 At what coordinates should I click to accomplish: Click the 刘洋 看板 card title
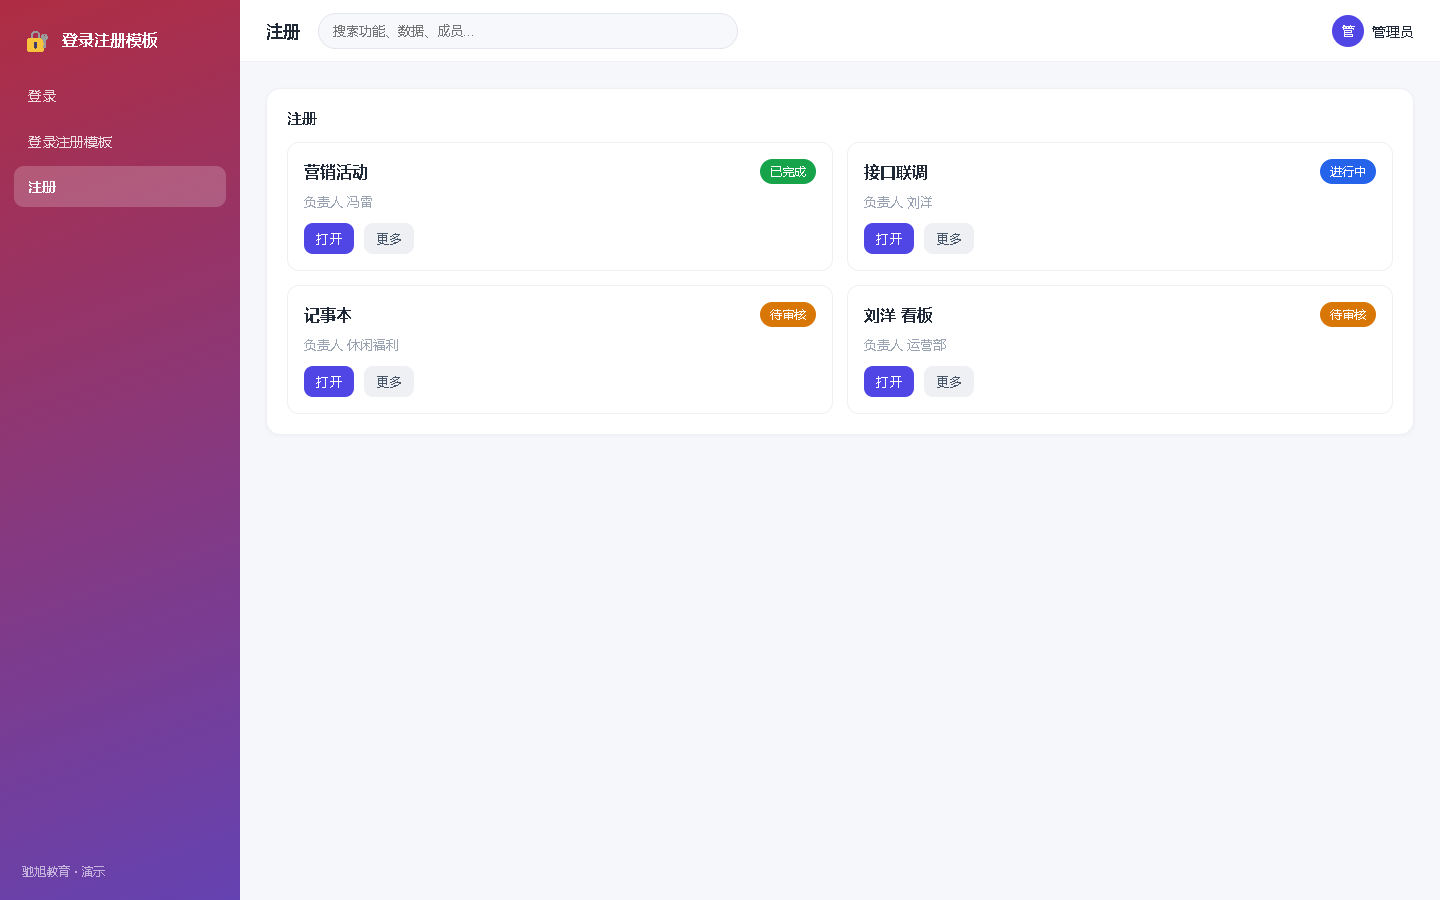[x=898, y=315]
